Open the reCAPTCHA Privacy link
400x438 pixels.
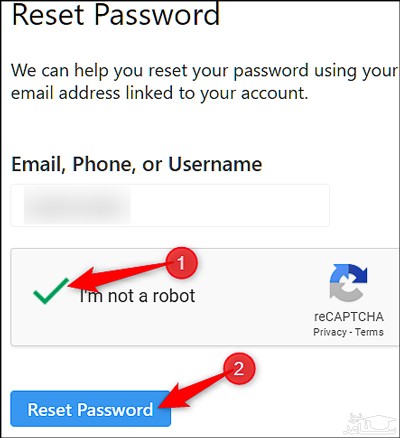330,332
